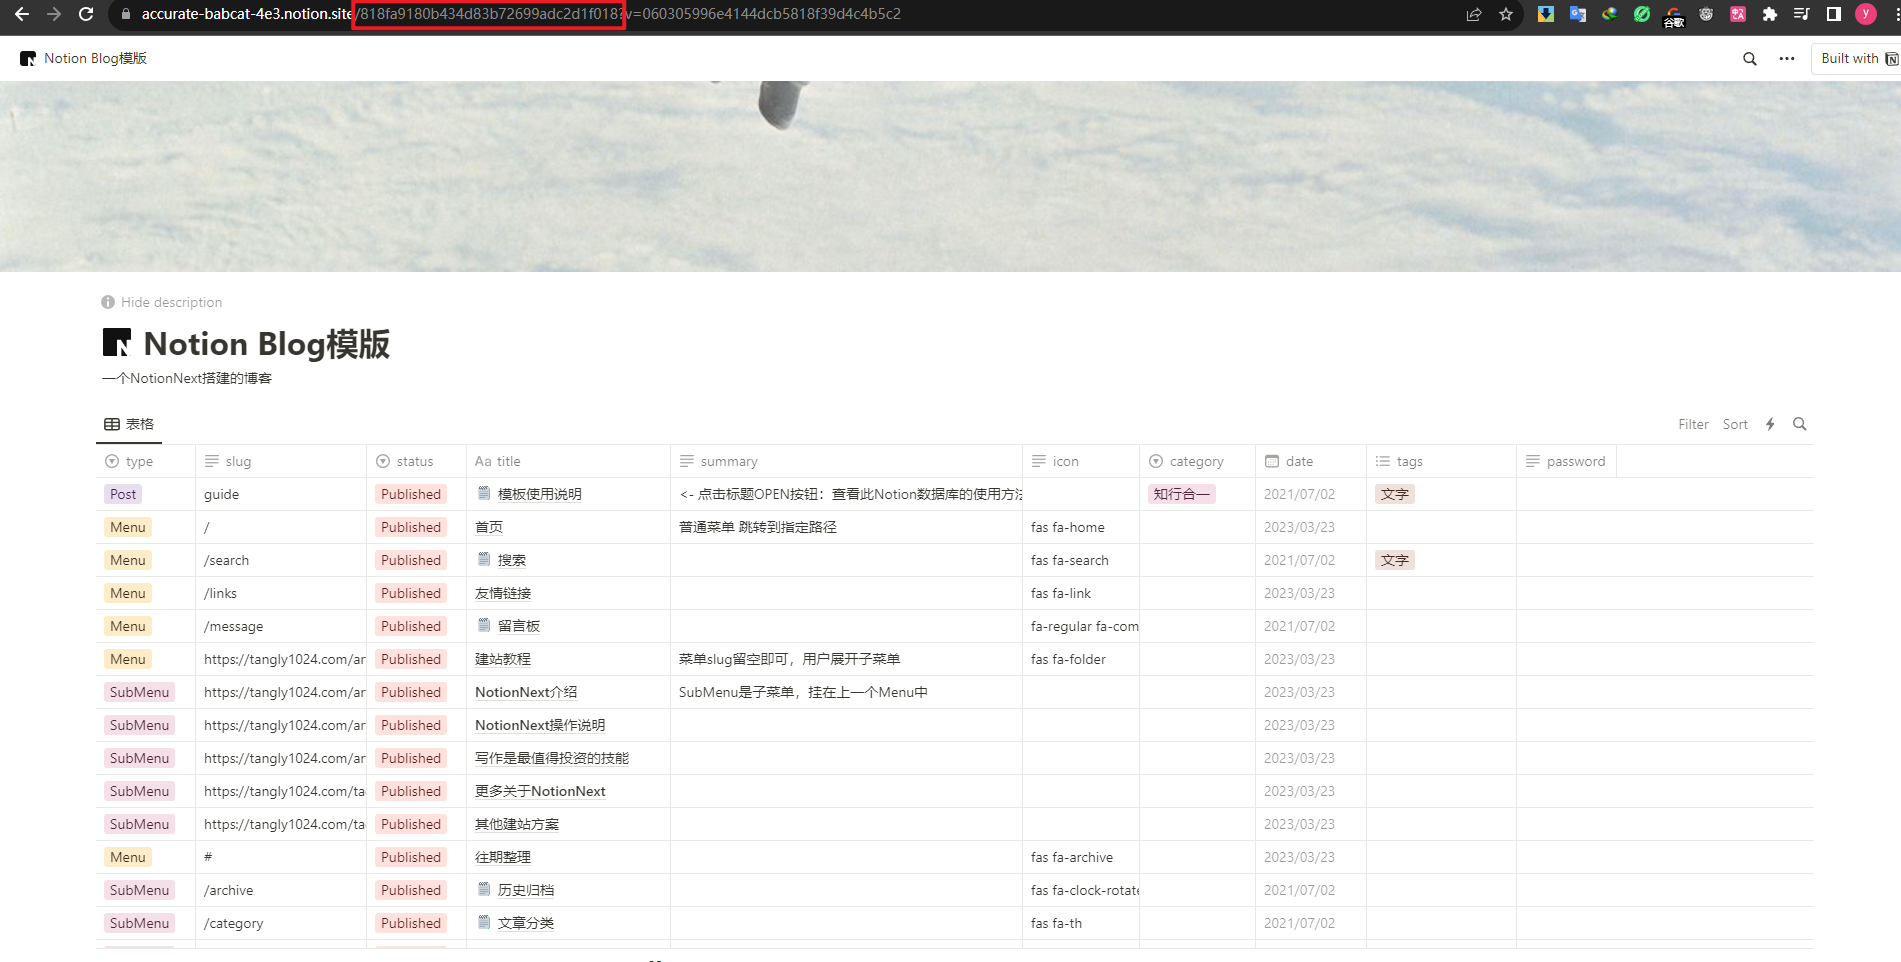Reload the page using the refresh icon
1901x962 pixels.
pos(86,14)
